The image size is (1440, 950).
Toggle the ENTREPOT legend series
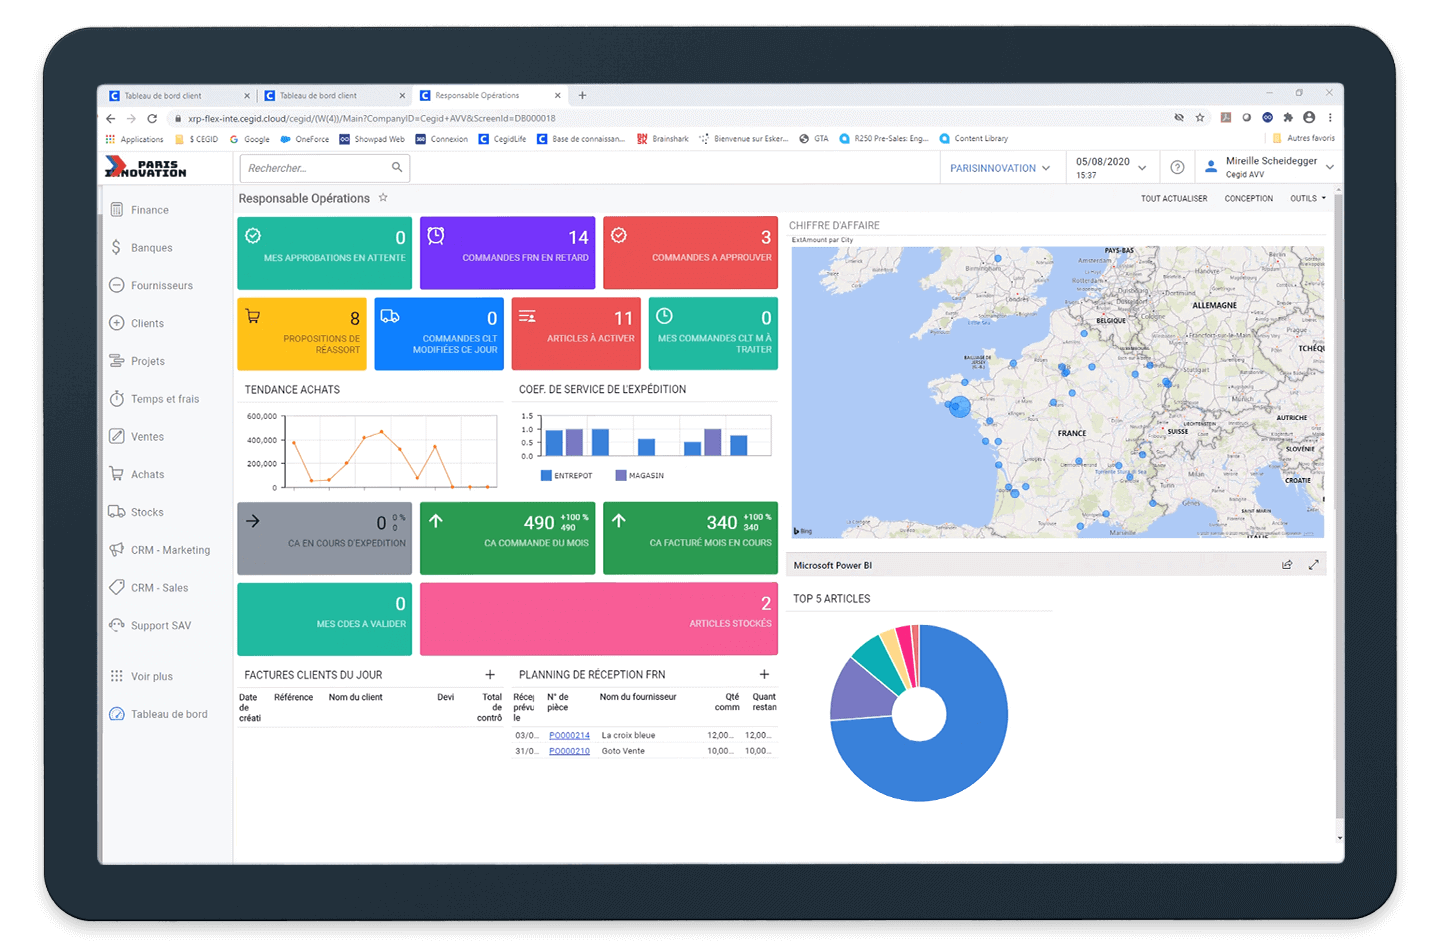coord(566,476)
